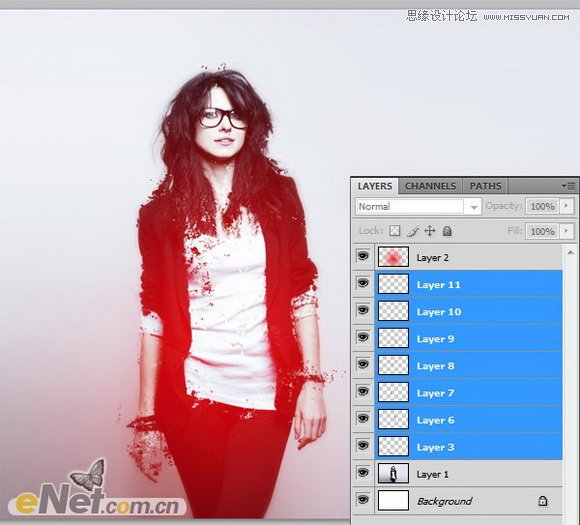The height and width of the screenshot is (525, 580).
Task: Click the Background layer lock icon
Action: coord(543,501)
